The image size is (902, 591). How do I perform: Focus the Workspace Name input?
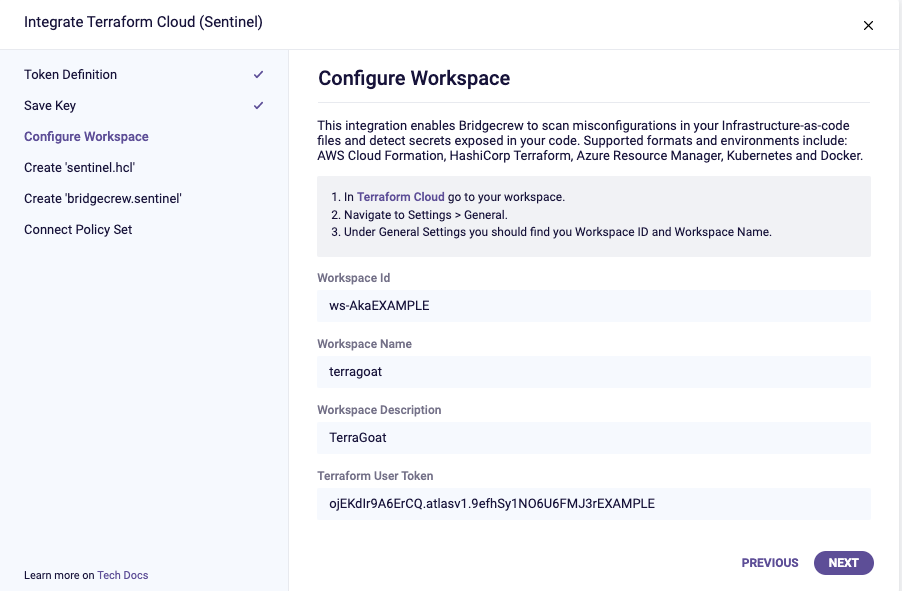pyautogui.click(x=594, y=372)
